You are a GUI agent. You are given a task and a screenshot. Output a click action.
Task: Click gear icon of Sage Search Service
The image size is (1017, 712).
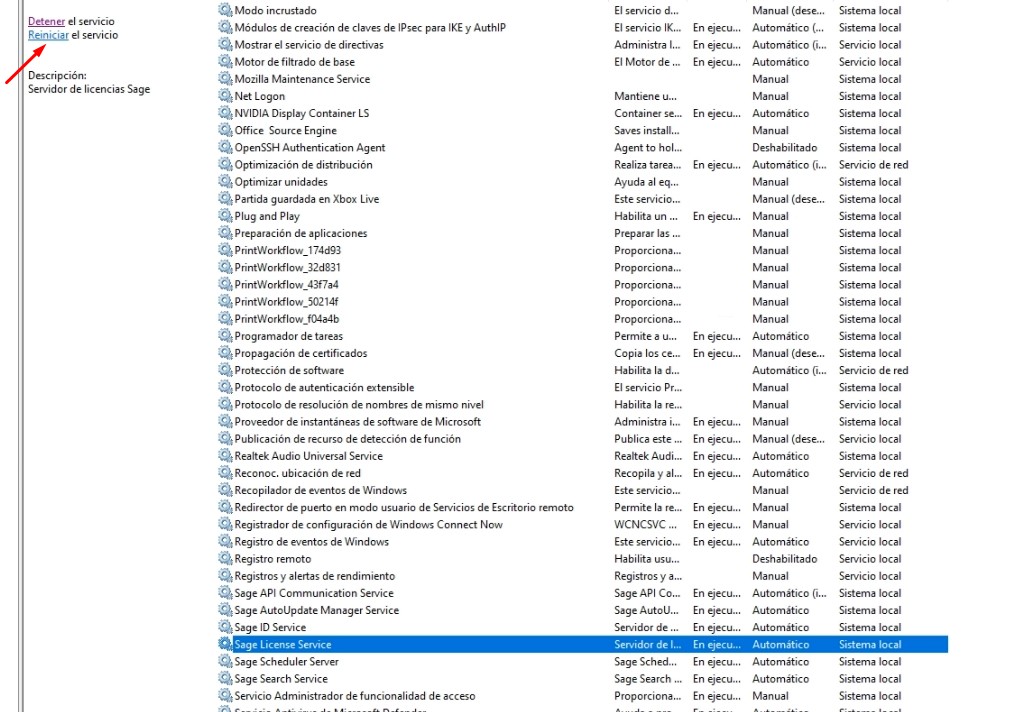point(224,678)
